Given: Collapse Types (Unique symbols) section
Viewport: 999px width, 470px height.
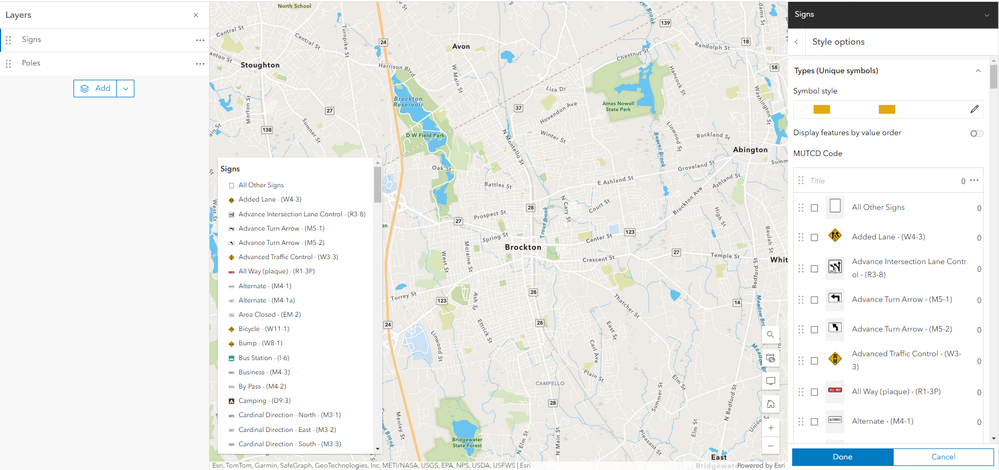Looking at the screenshot, I should 978,71.
